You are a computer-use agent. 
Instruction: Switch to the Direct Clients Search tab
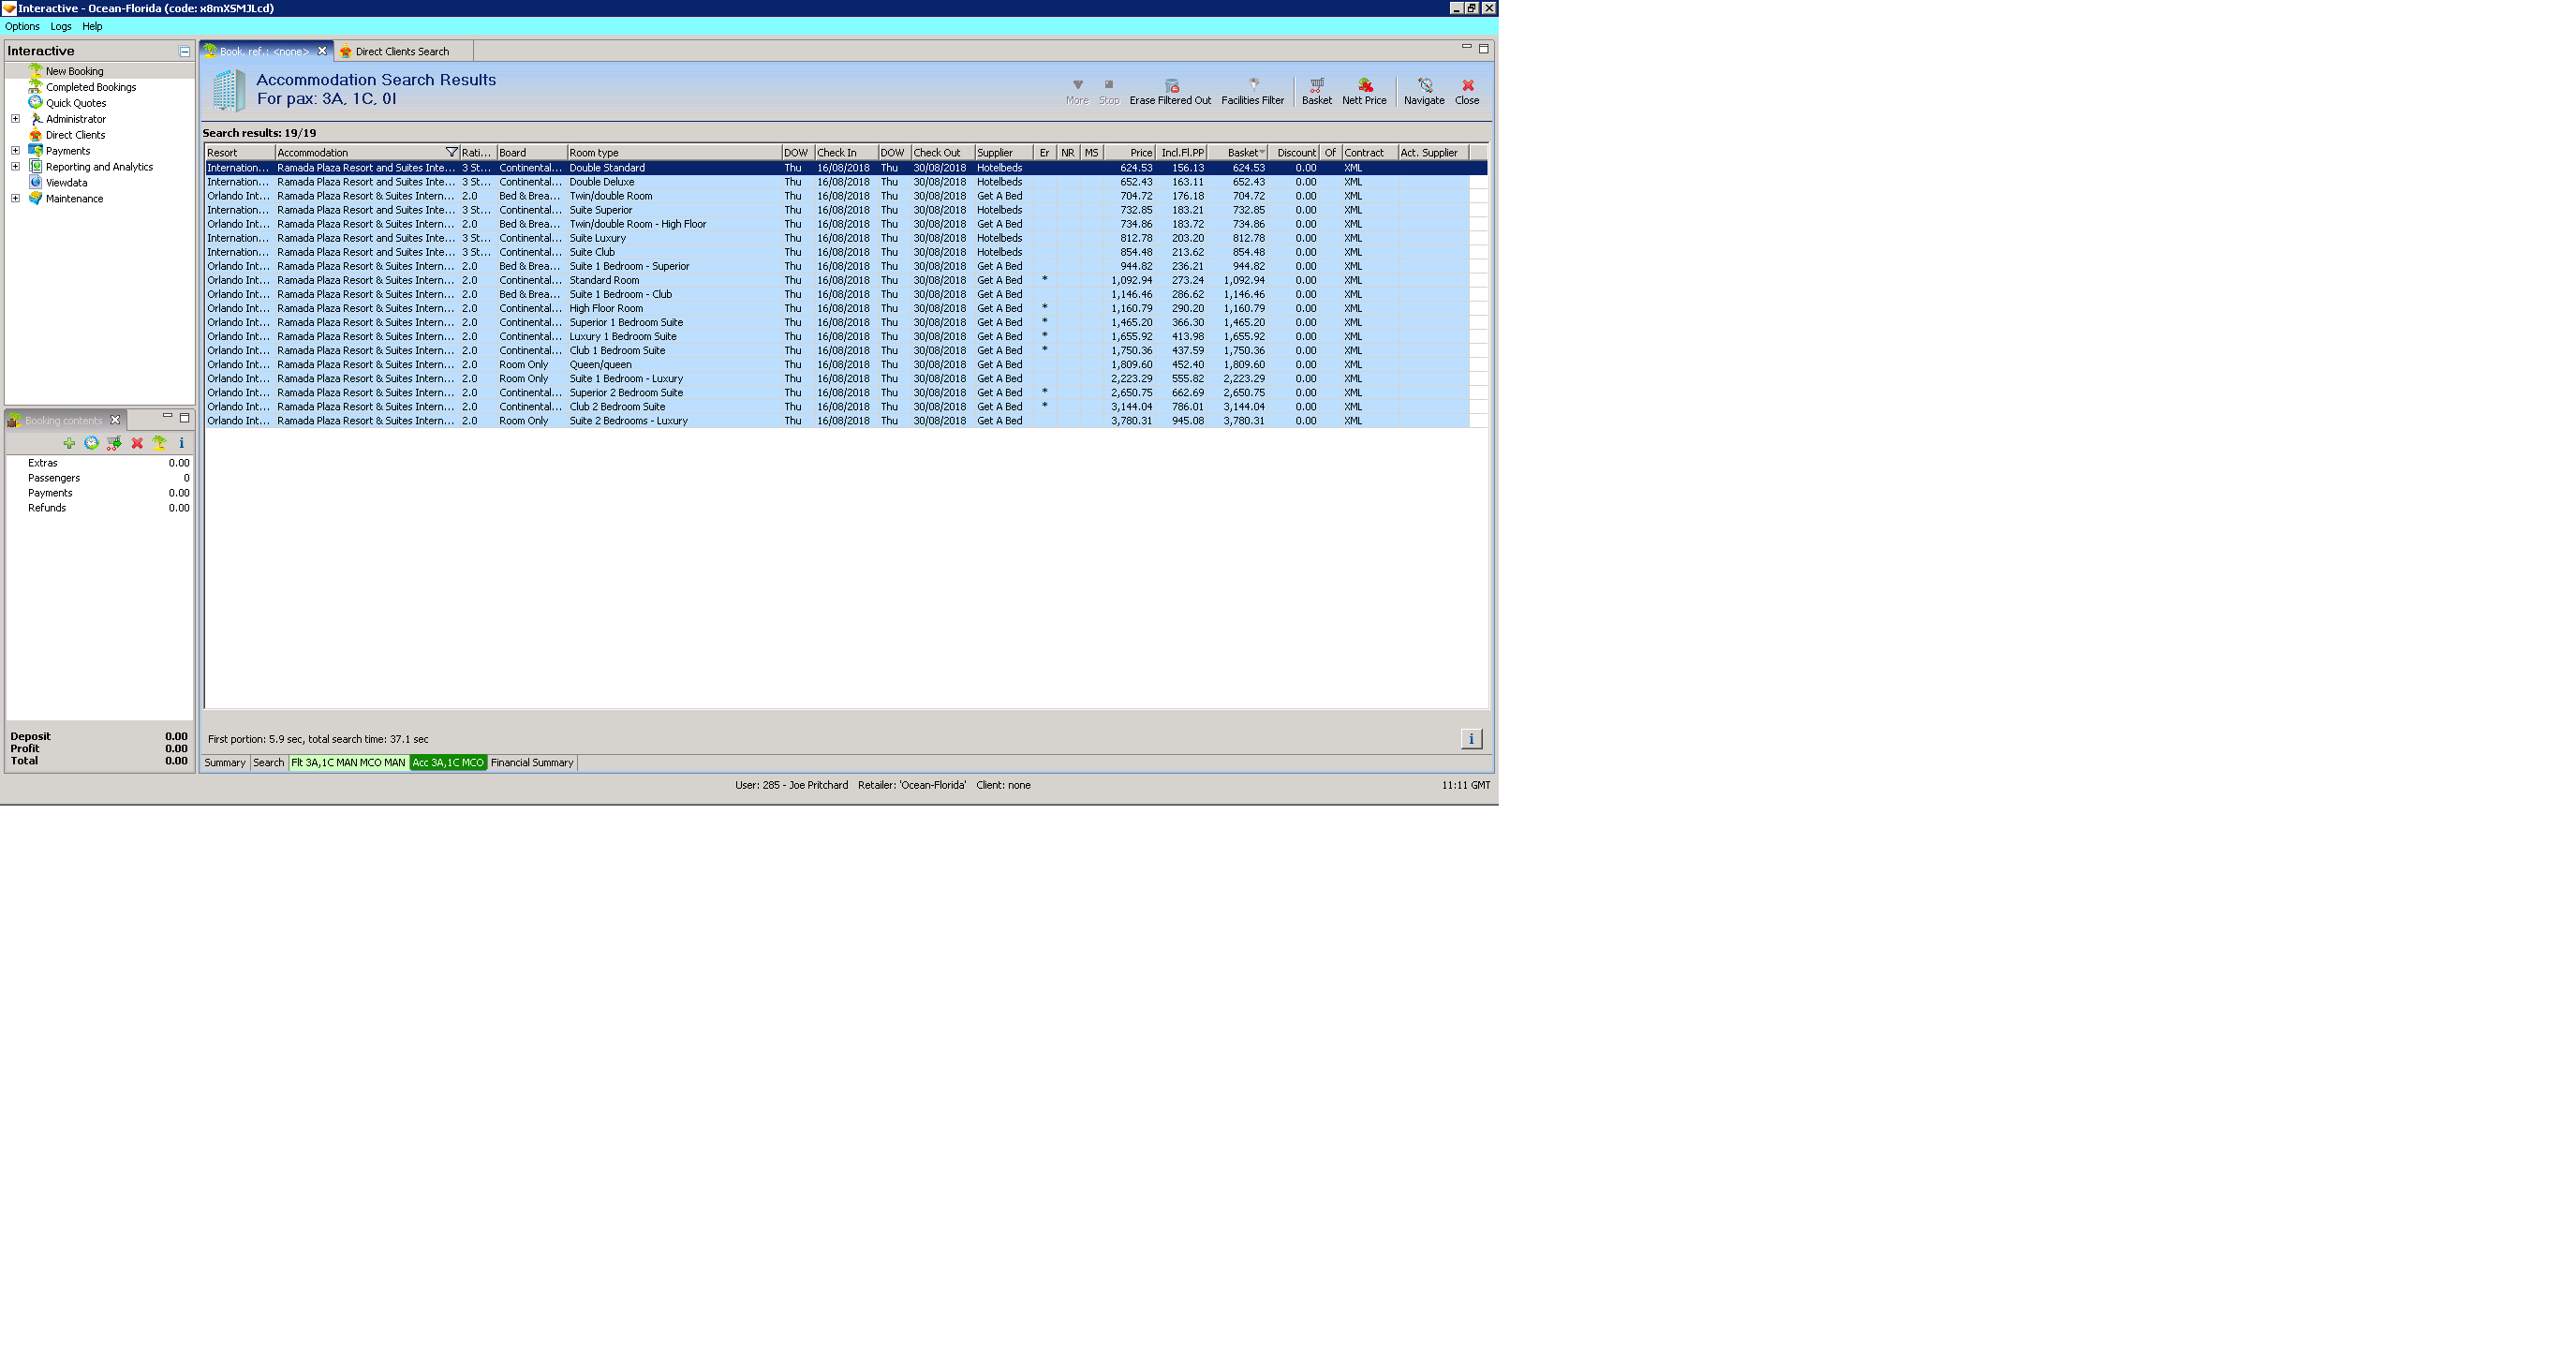(401, 52)
